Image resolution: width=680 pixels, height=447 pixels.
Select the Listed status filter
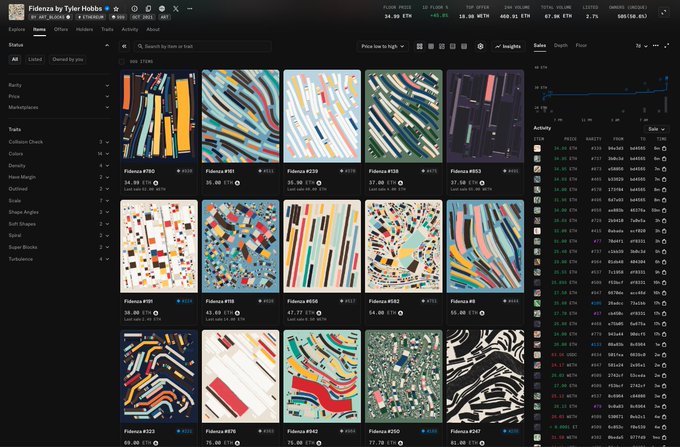[x=35, y=59]
